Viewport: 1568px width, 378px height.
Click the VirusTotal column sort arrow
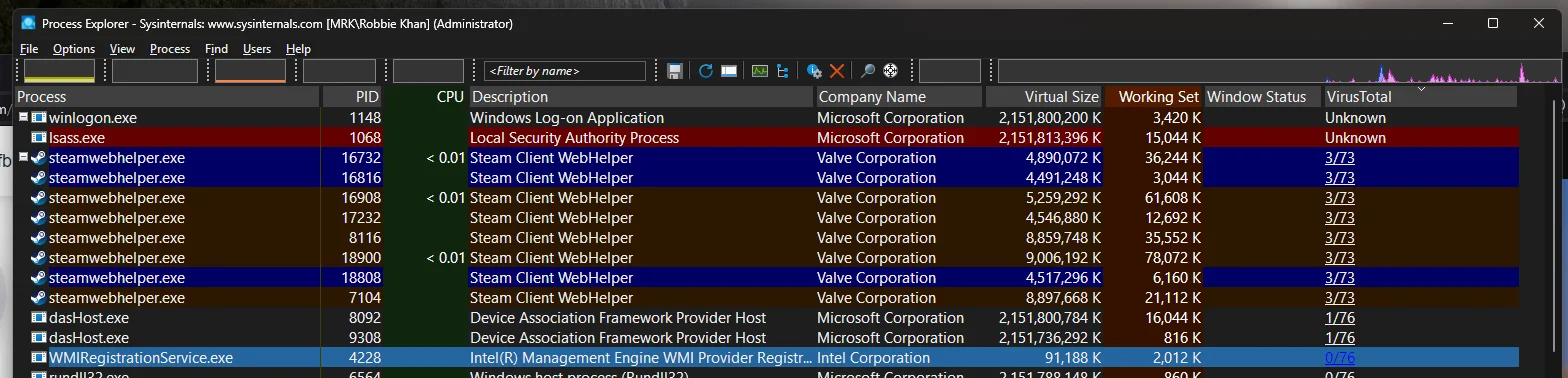(x=1421, y=89)
